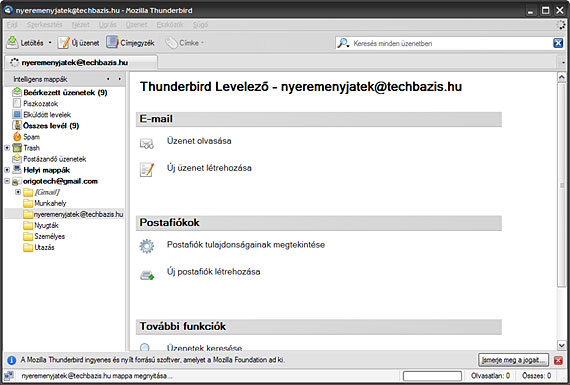570x385 pixels.
Task: Click the E-mail section header
Action: tap(319, 119)
